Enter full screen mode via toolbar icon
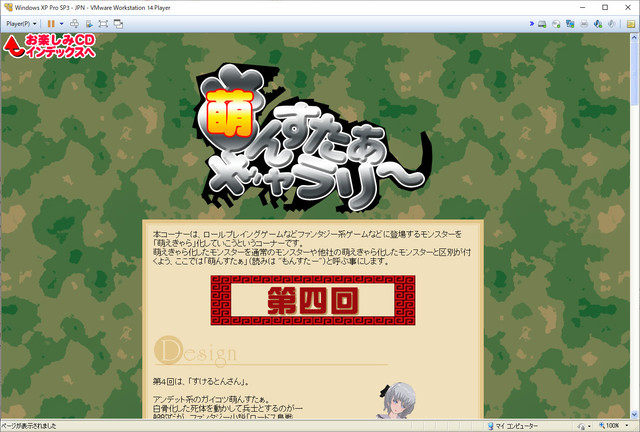The height and width of the screenshot is (432, 640). click(103, 24)
